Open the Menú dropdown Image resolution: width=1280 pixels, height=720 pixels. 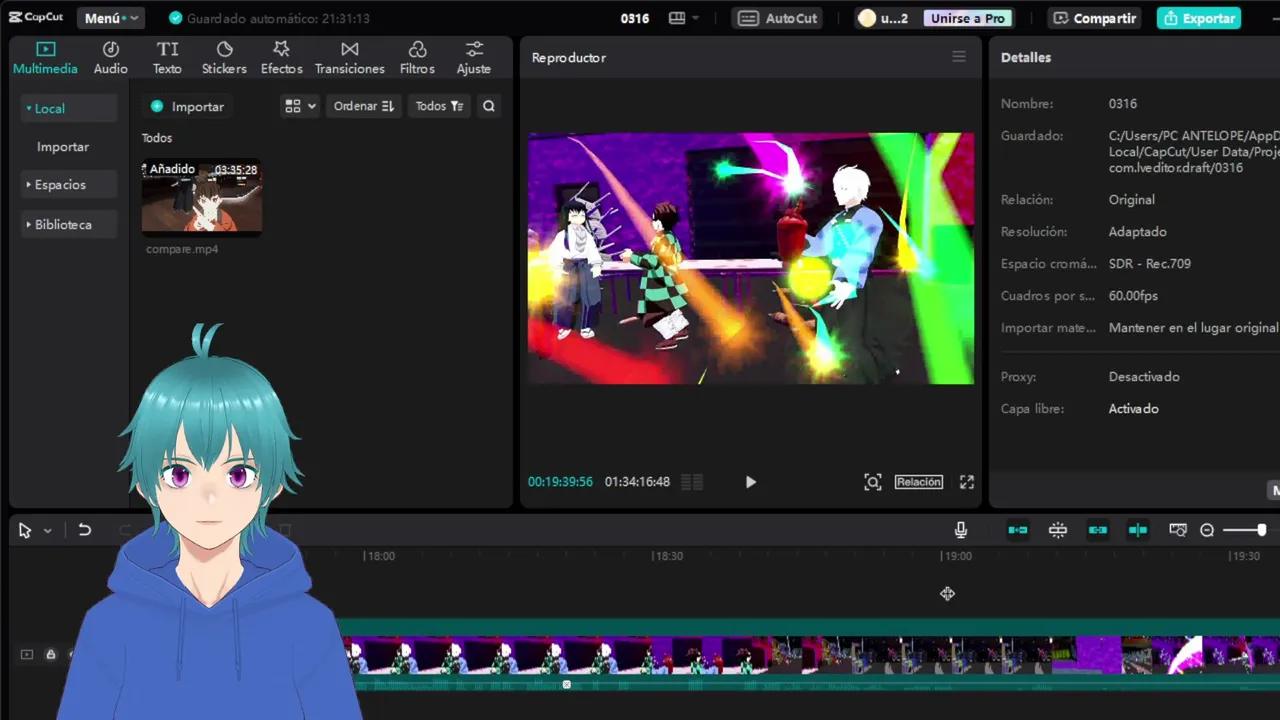(110, 18)
